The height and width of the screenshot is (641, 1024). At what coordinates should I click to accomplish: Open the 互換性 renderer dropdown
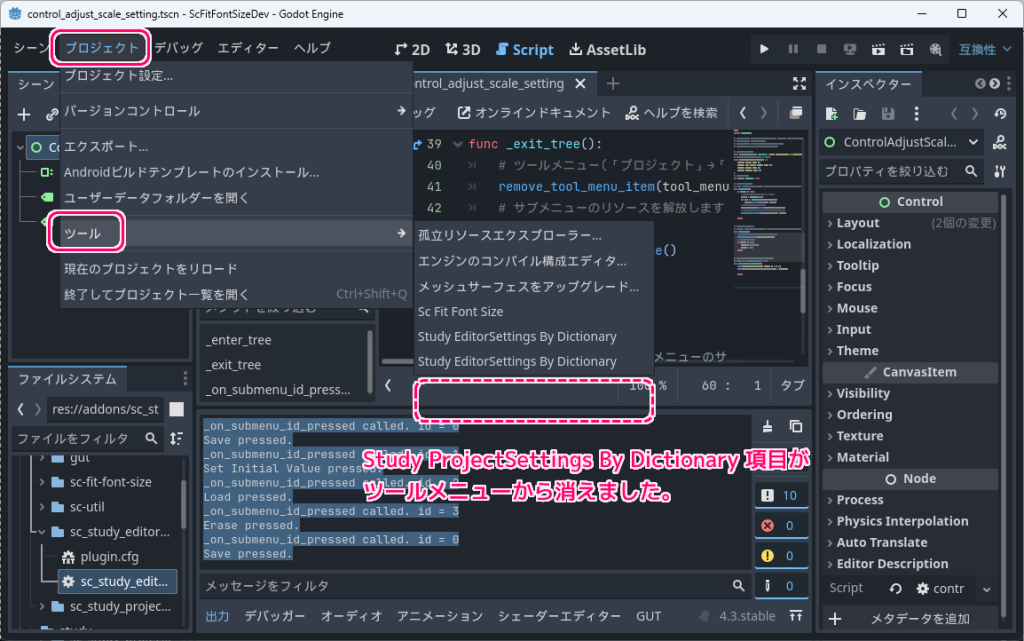pos(985,48)
